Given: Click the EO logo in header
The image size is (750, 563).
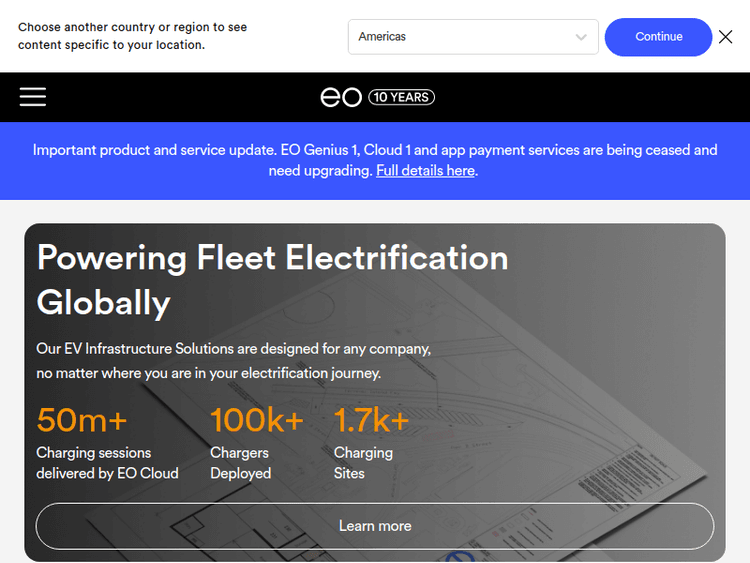Looking at the screenshot, I should click(x=341, y=97).
